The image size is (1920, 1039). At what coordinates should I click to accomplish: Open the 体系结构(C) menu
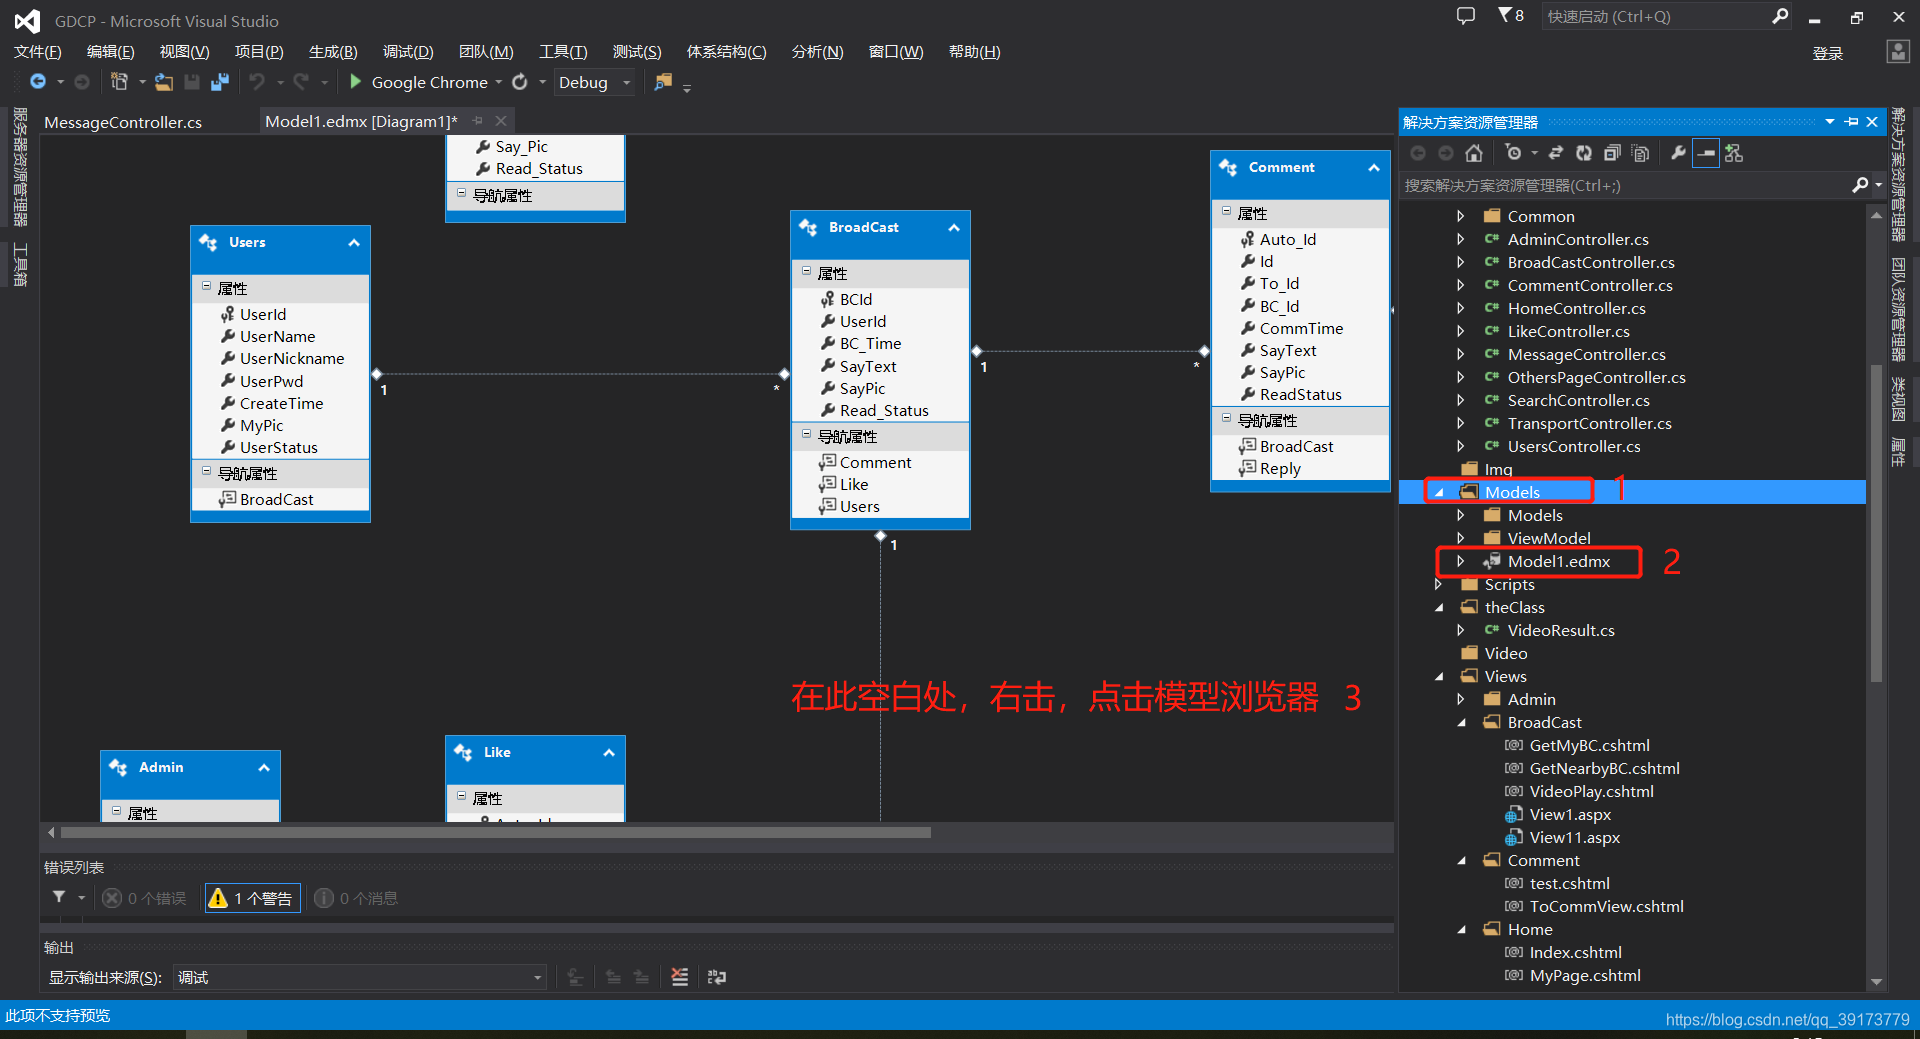coord(726,52)
